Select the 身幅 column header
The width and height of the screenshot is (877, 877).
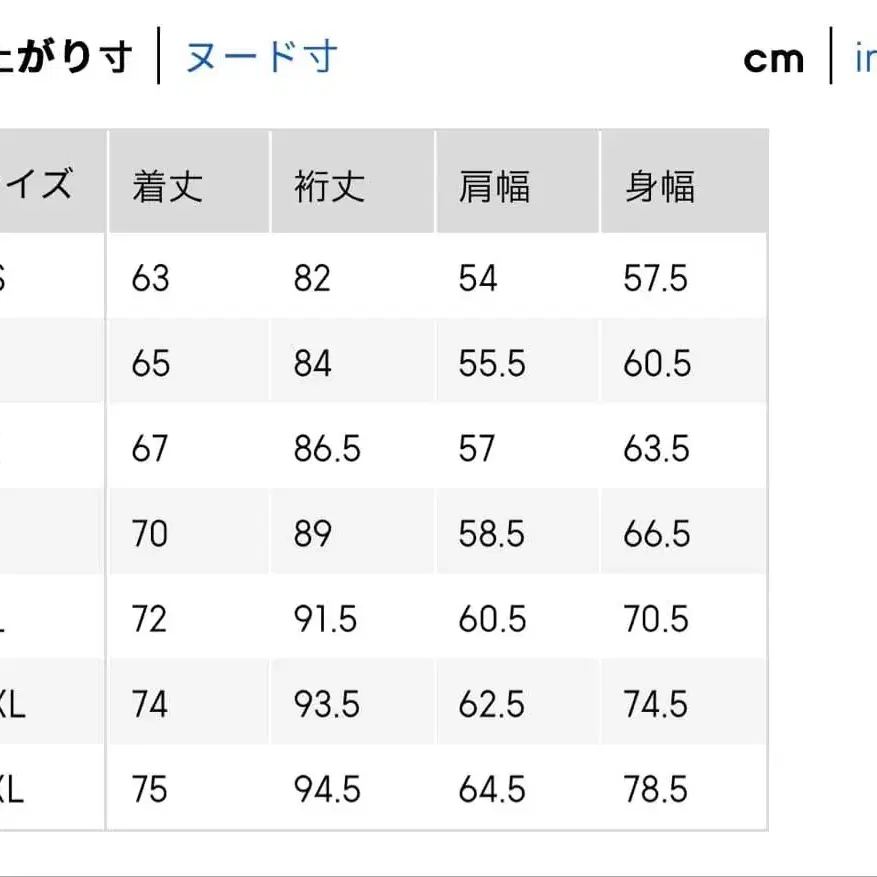663,183
